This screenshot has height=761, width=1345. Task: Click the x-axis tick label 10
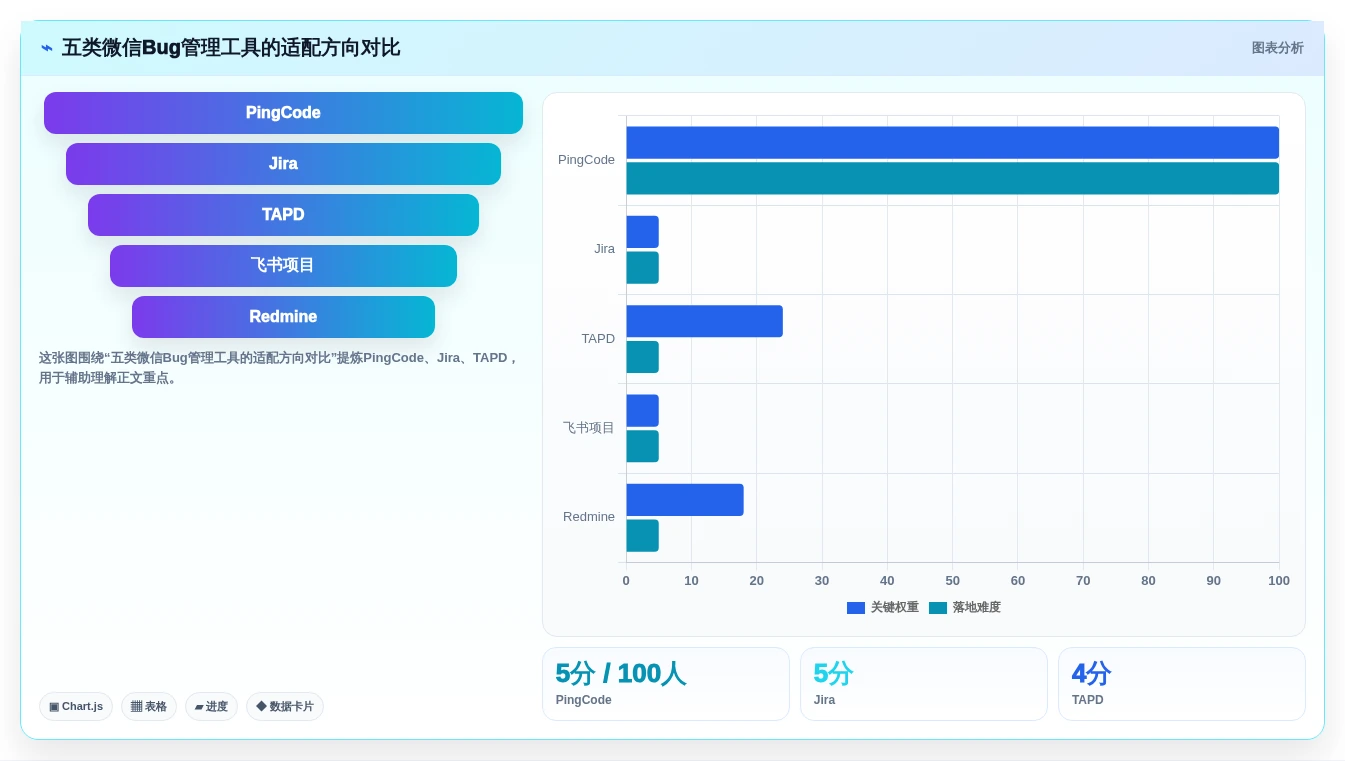point(691,581)
